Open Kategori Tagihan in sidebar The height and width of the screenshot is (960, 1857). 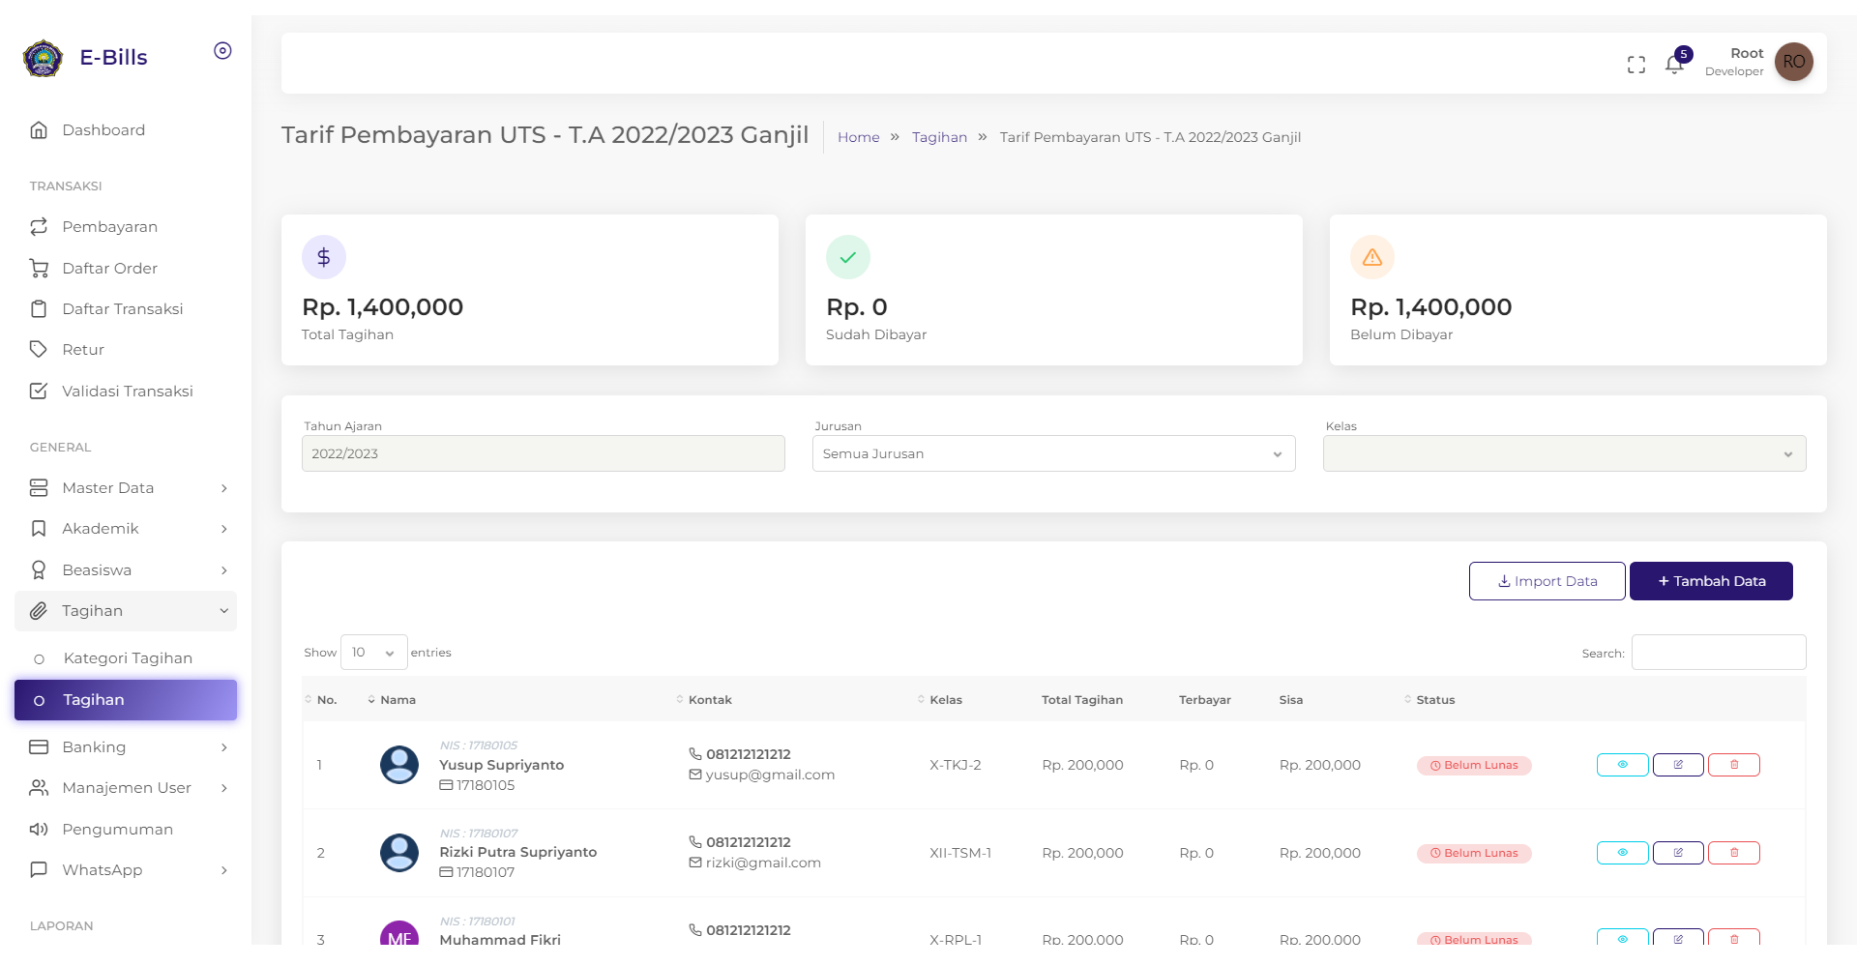tap(127, 658)
